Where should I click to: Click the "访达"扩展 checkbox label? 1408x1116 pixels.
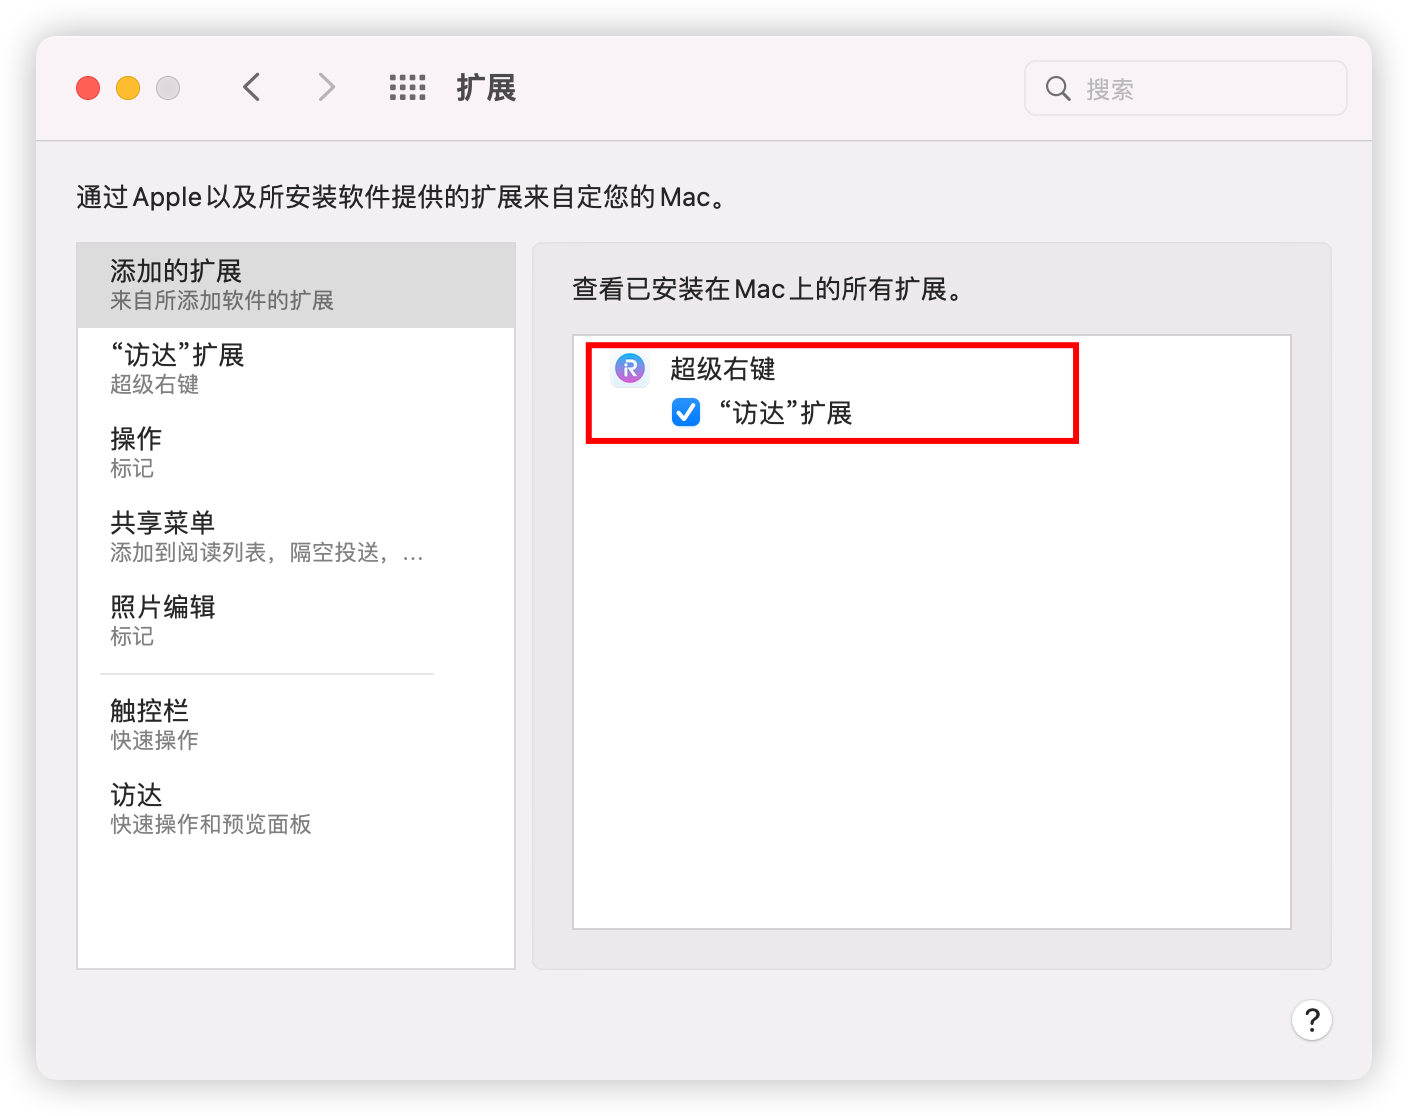(x=785, y=413)
